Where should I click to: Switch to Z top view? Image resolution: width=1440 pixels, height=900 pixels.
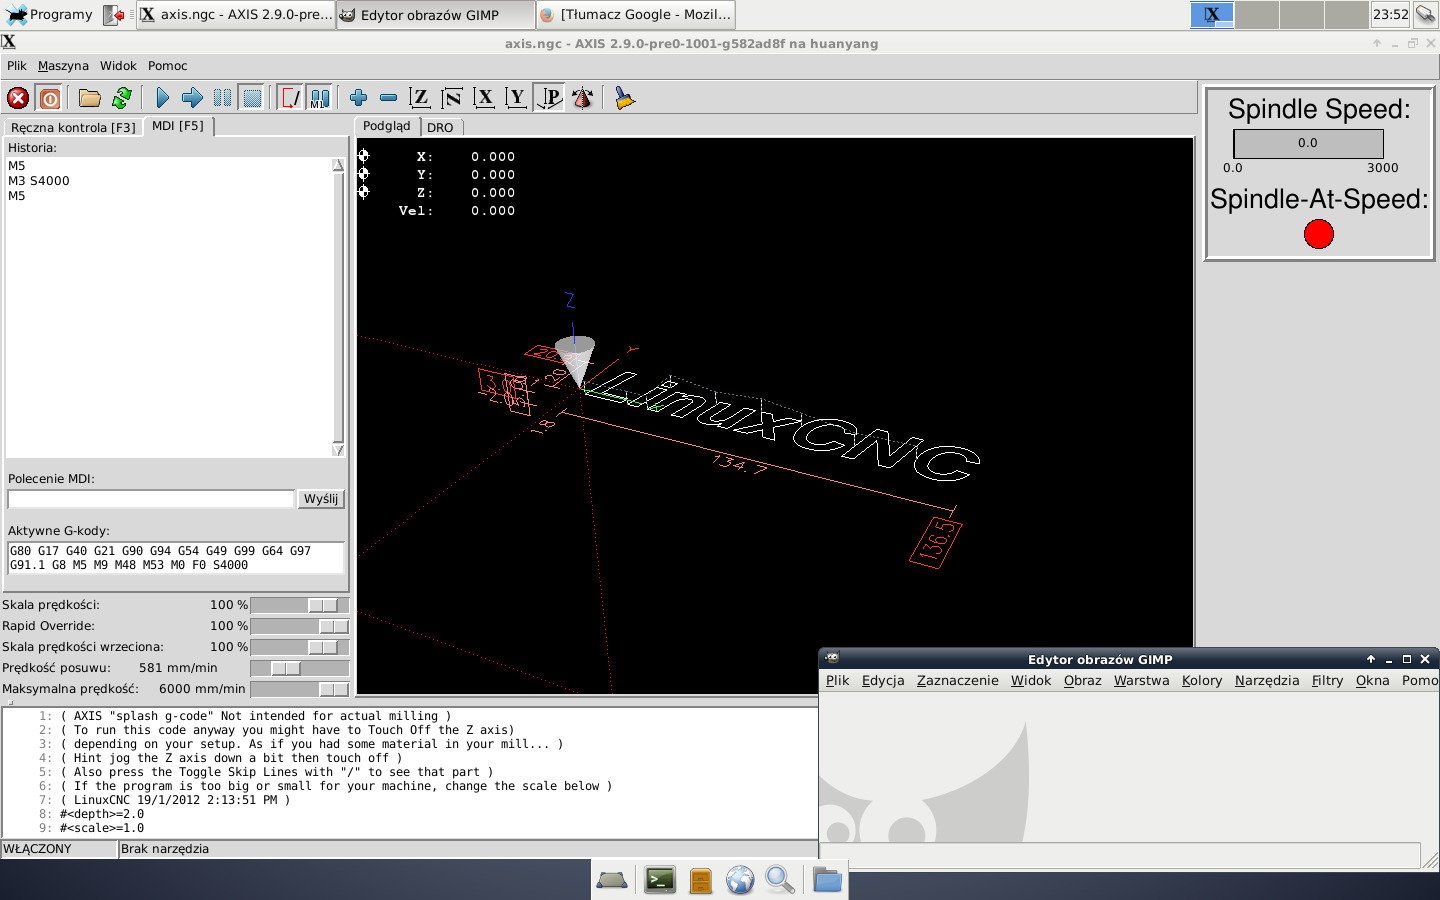click(420, 98)
